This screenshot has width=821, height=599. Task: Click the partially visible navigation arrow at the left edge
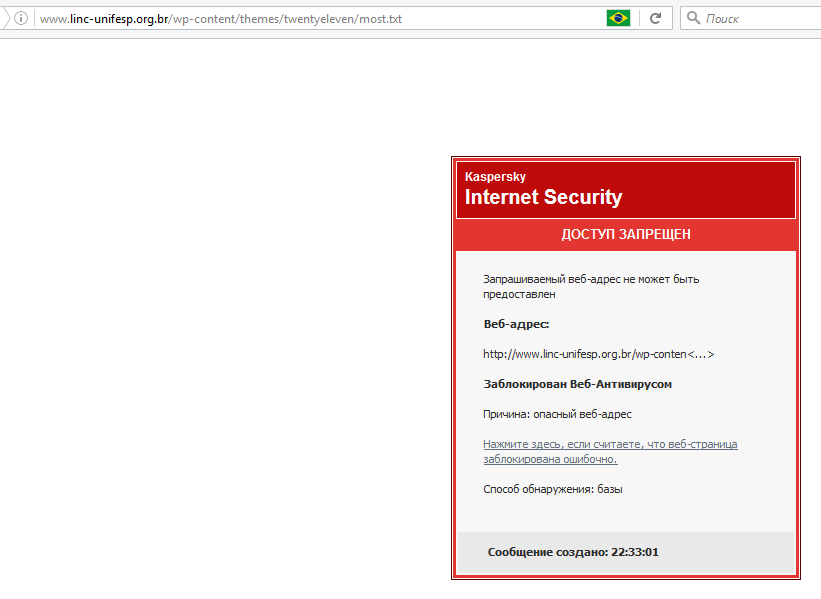4,18
